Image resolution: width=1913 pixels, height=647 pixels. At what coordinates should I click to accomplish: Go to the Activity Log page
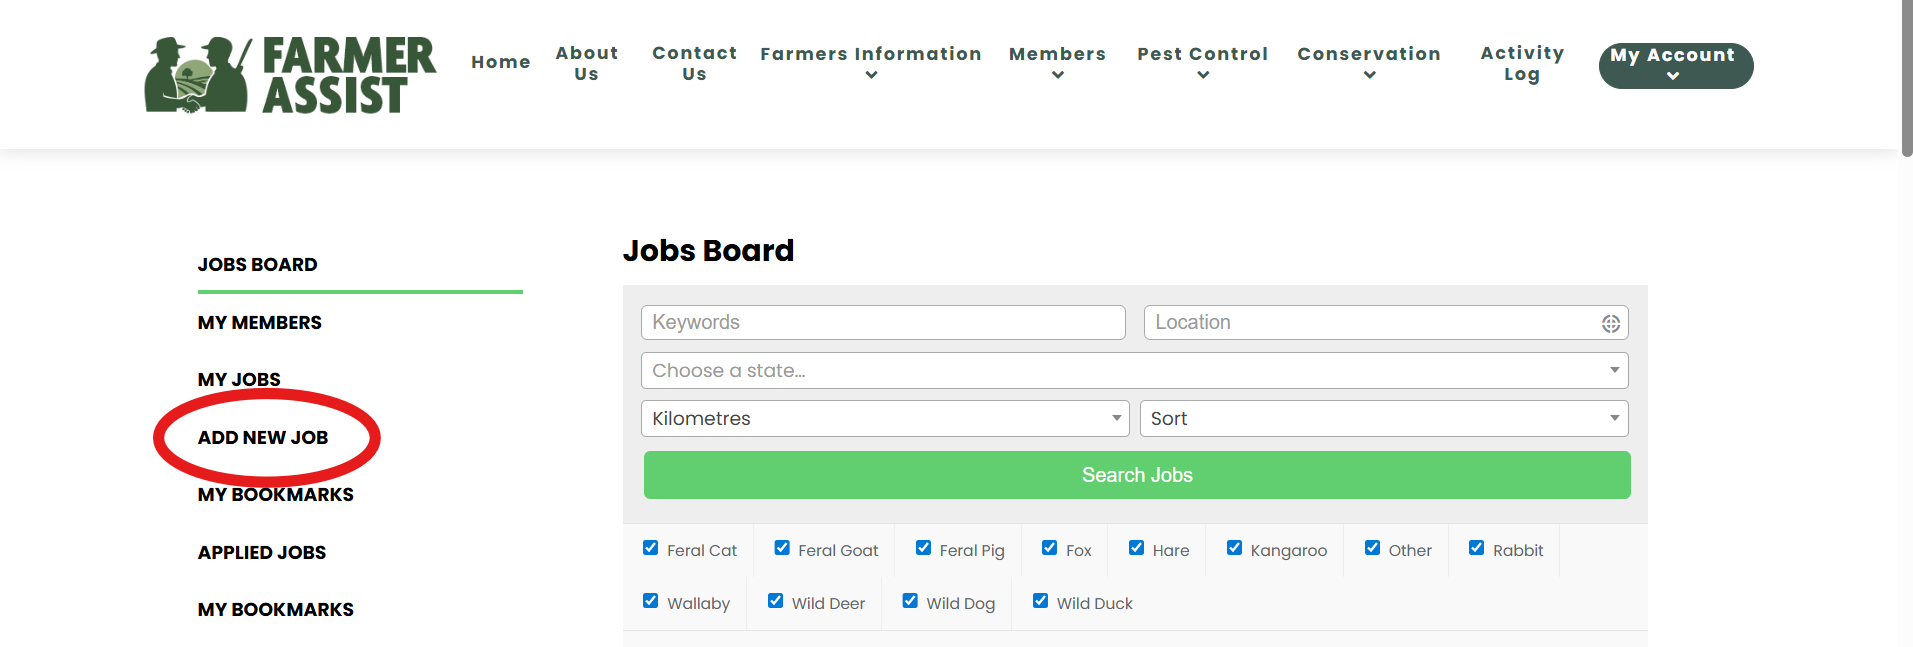click(1522, 63)
